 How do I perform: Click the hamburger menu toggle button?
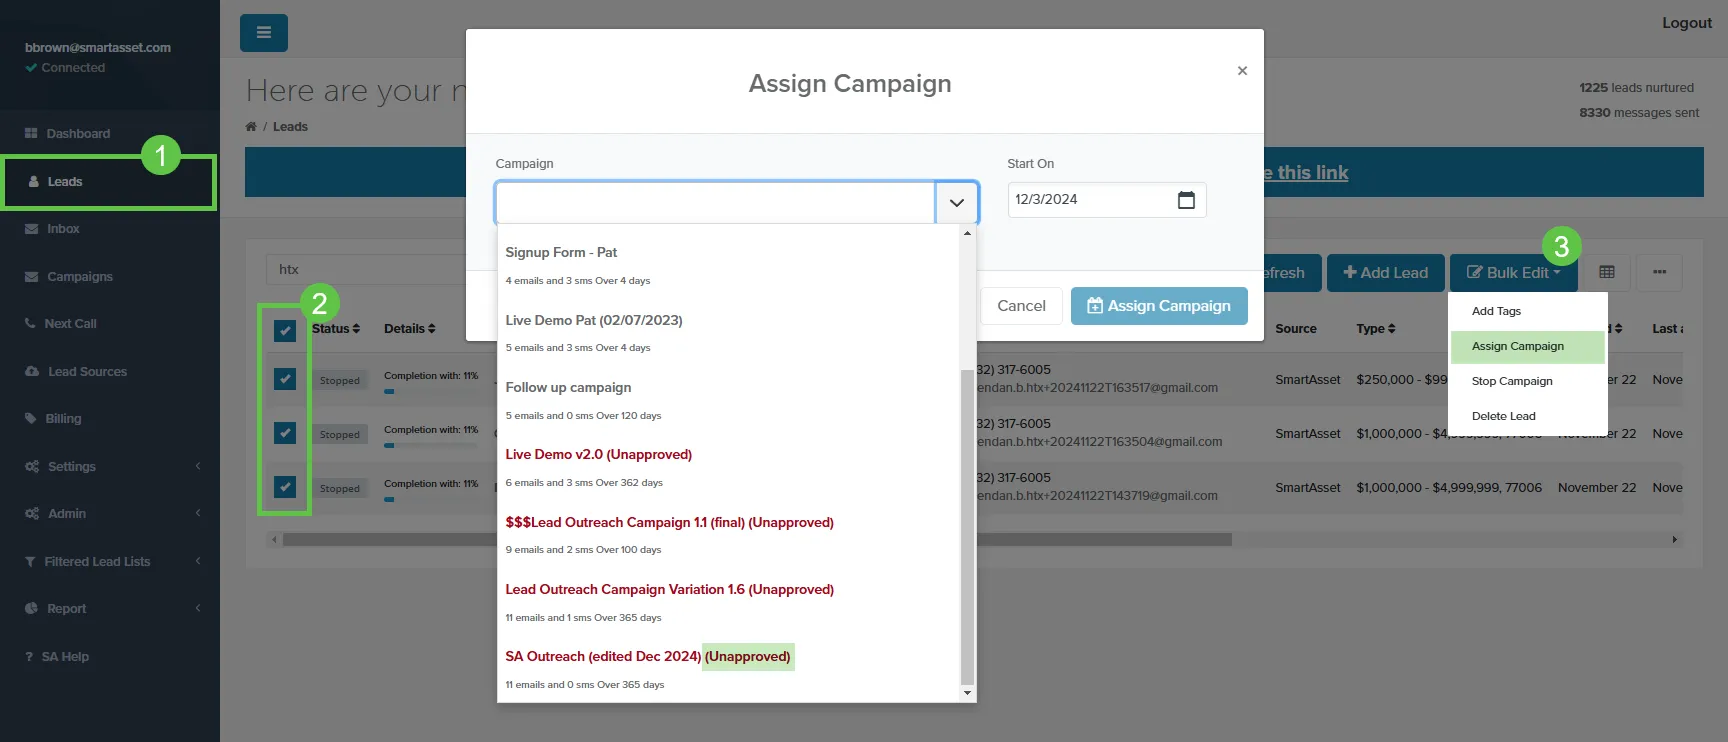click(264, 33)
